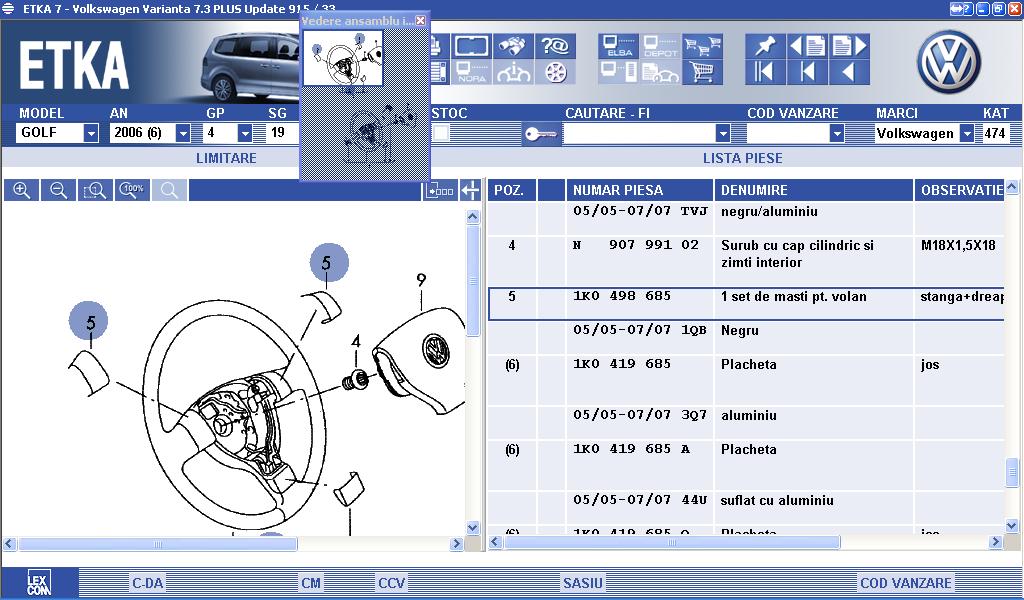Click the CM button in bottom bar

[x=311, y=583]
